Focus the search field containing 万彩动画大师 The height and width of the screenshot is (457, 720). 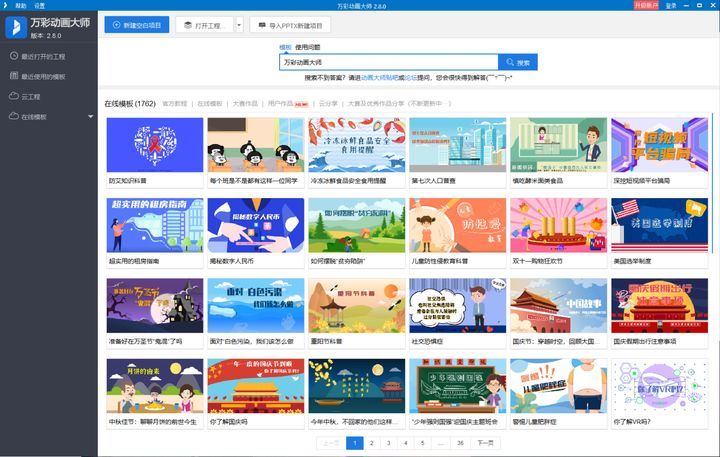tap(388, 62)
